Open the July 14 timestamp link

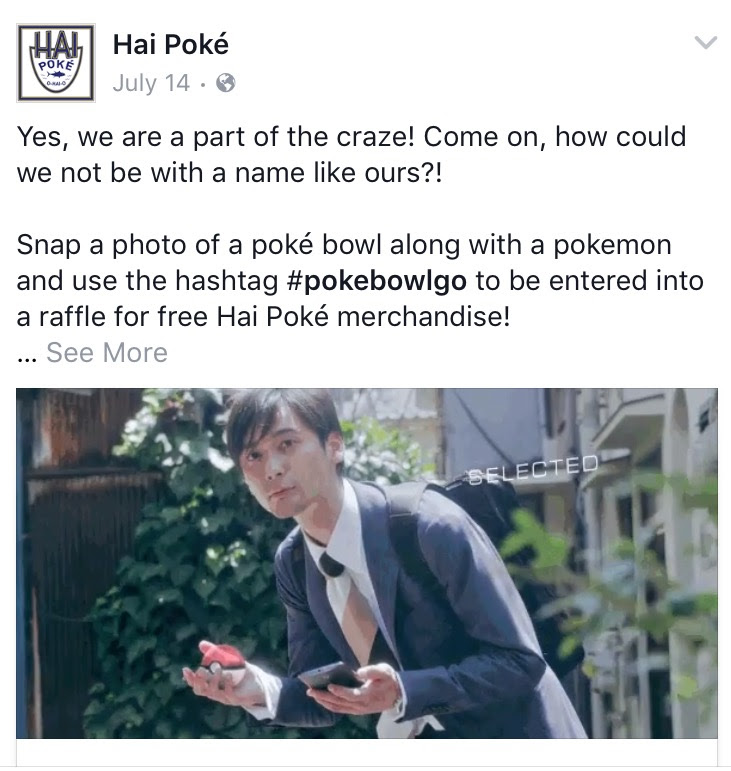151,83
